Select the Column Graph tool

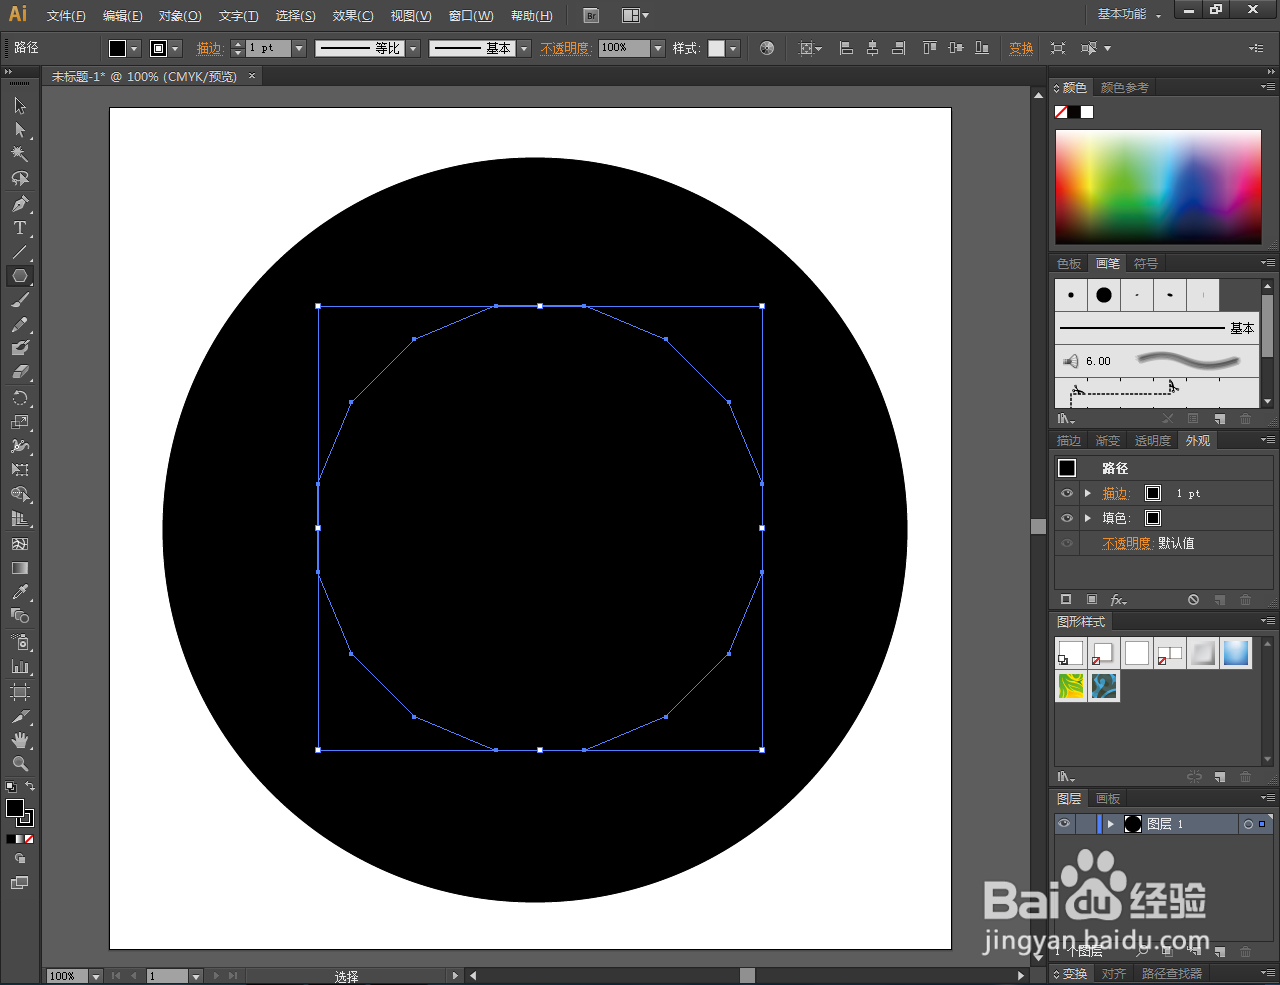(x=19, y=666)
